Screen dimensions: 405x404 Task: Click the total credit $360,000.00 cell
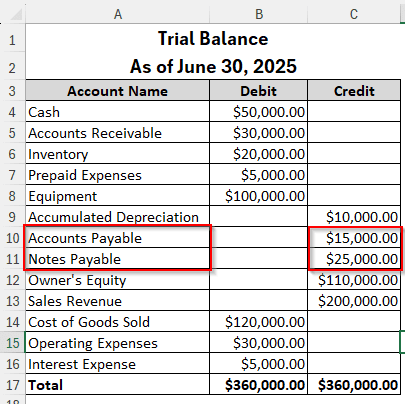(354, 385)
